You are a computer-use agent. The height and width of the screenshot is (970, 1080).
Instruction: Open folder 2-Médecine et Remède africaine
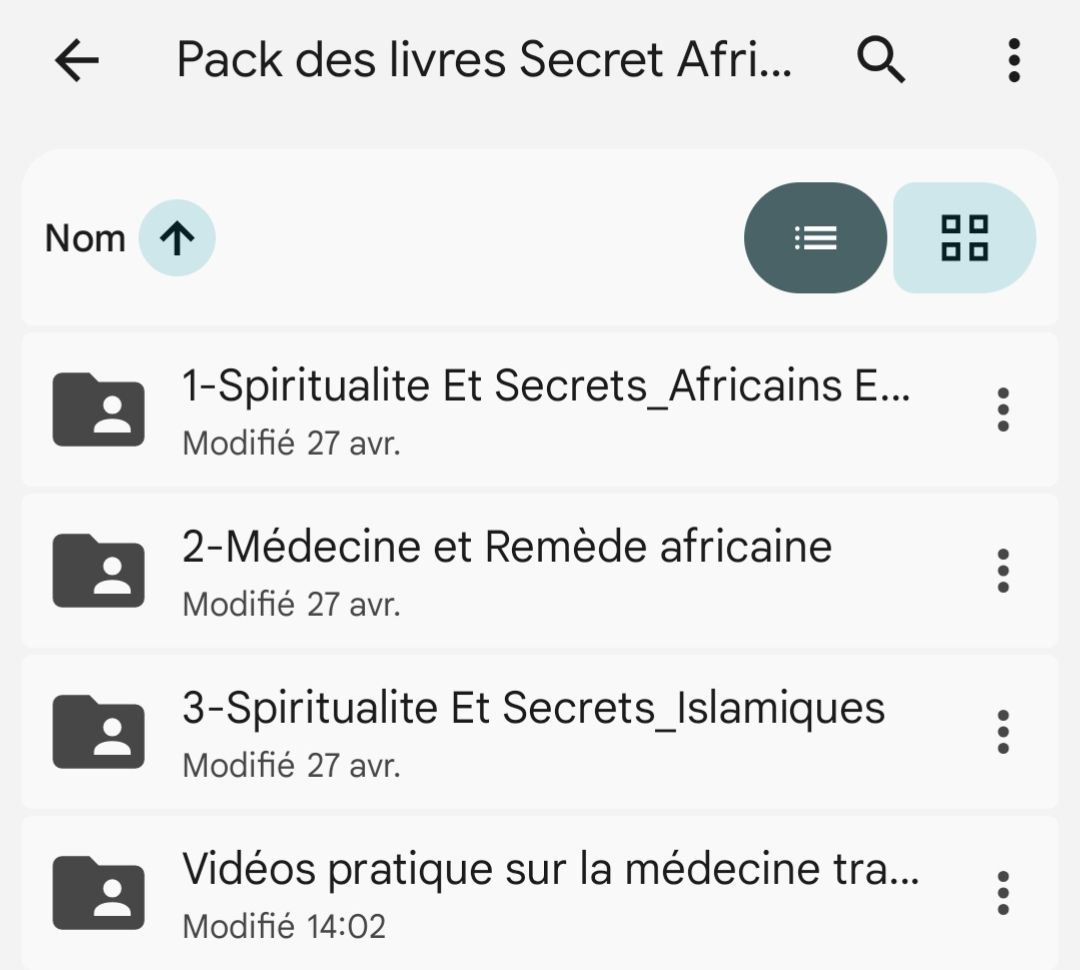[x=539, y=571]
